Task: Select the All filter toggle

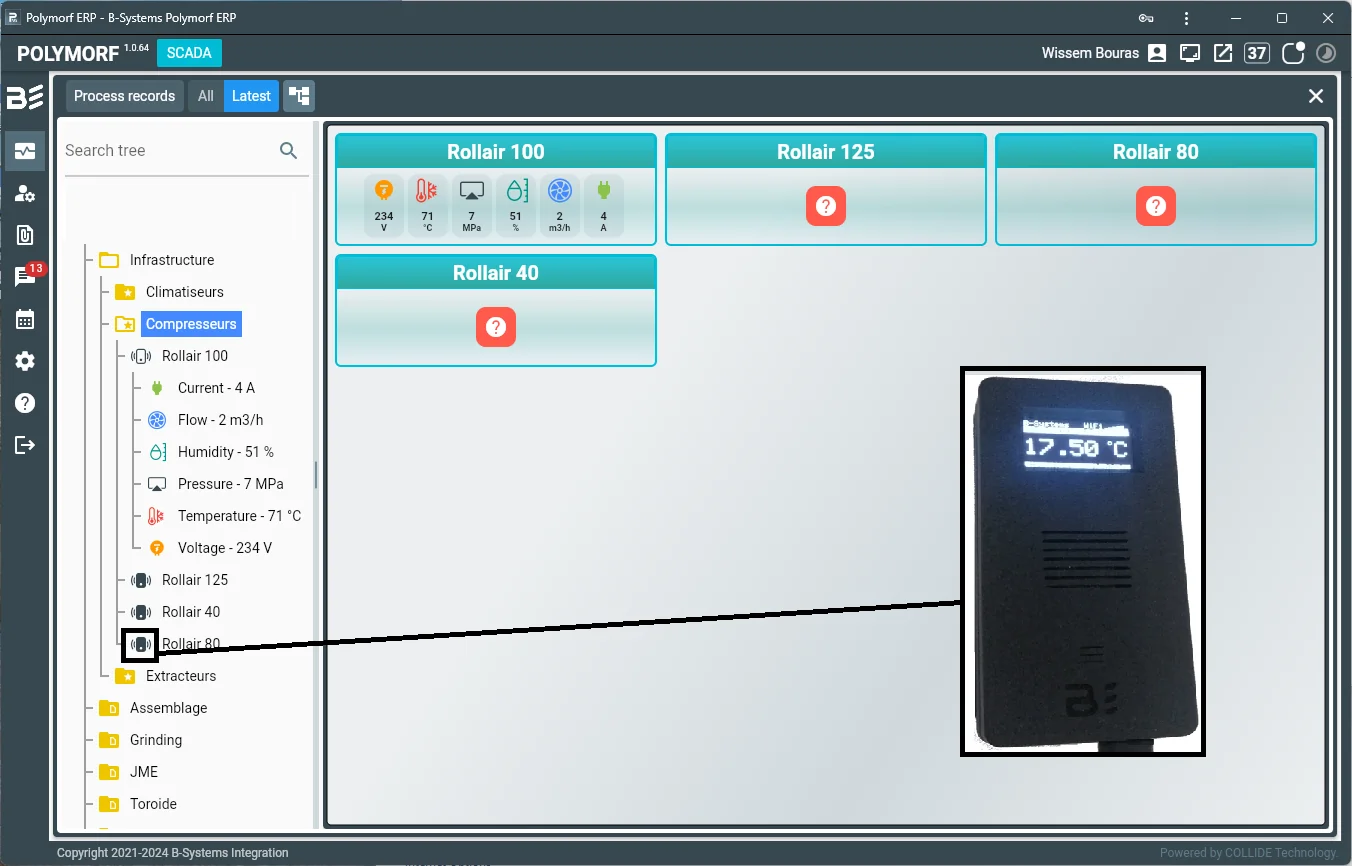Action: (x=206, y=96)
